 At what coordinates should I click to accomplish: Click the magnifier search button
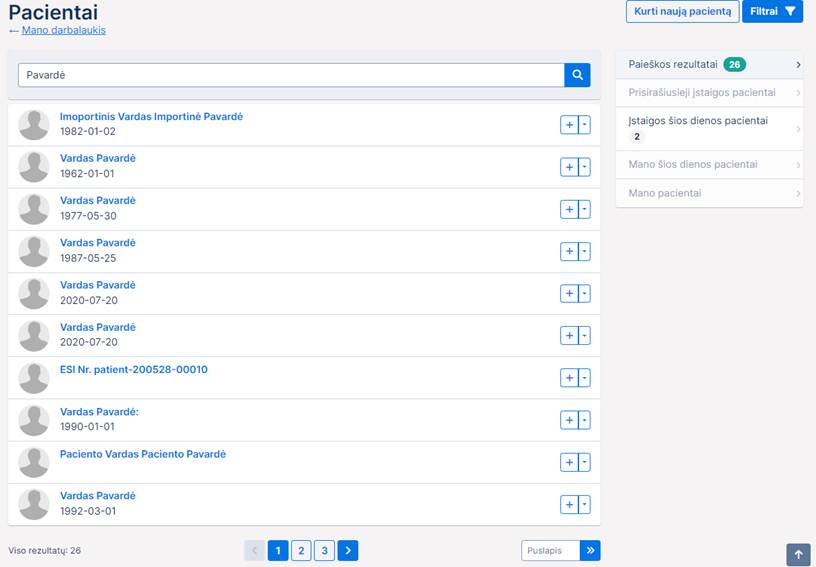[x=578, y=75]
